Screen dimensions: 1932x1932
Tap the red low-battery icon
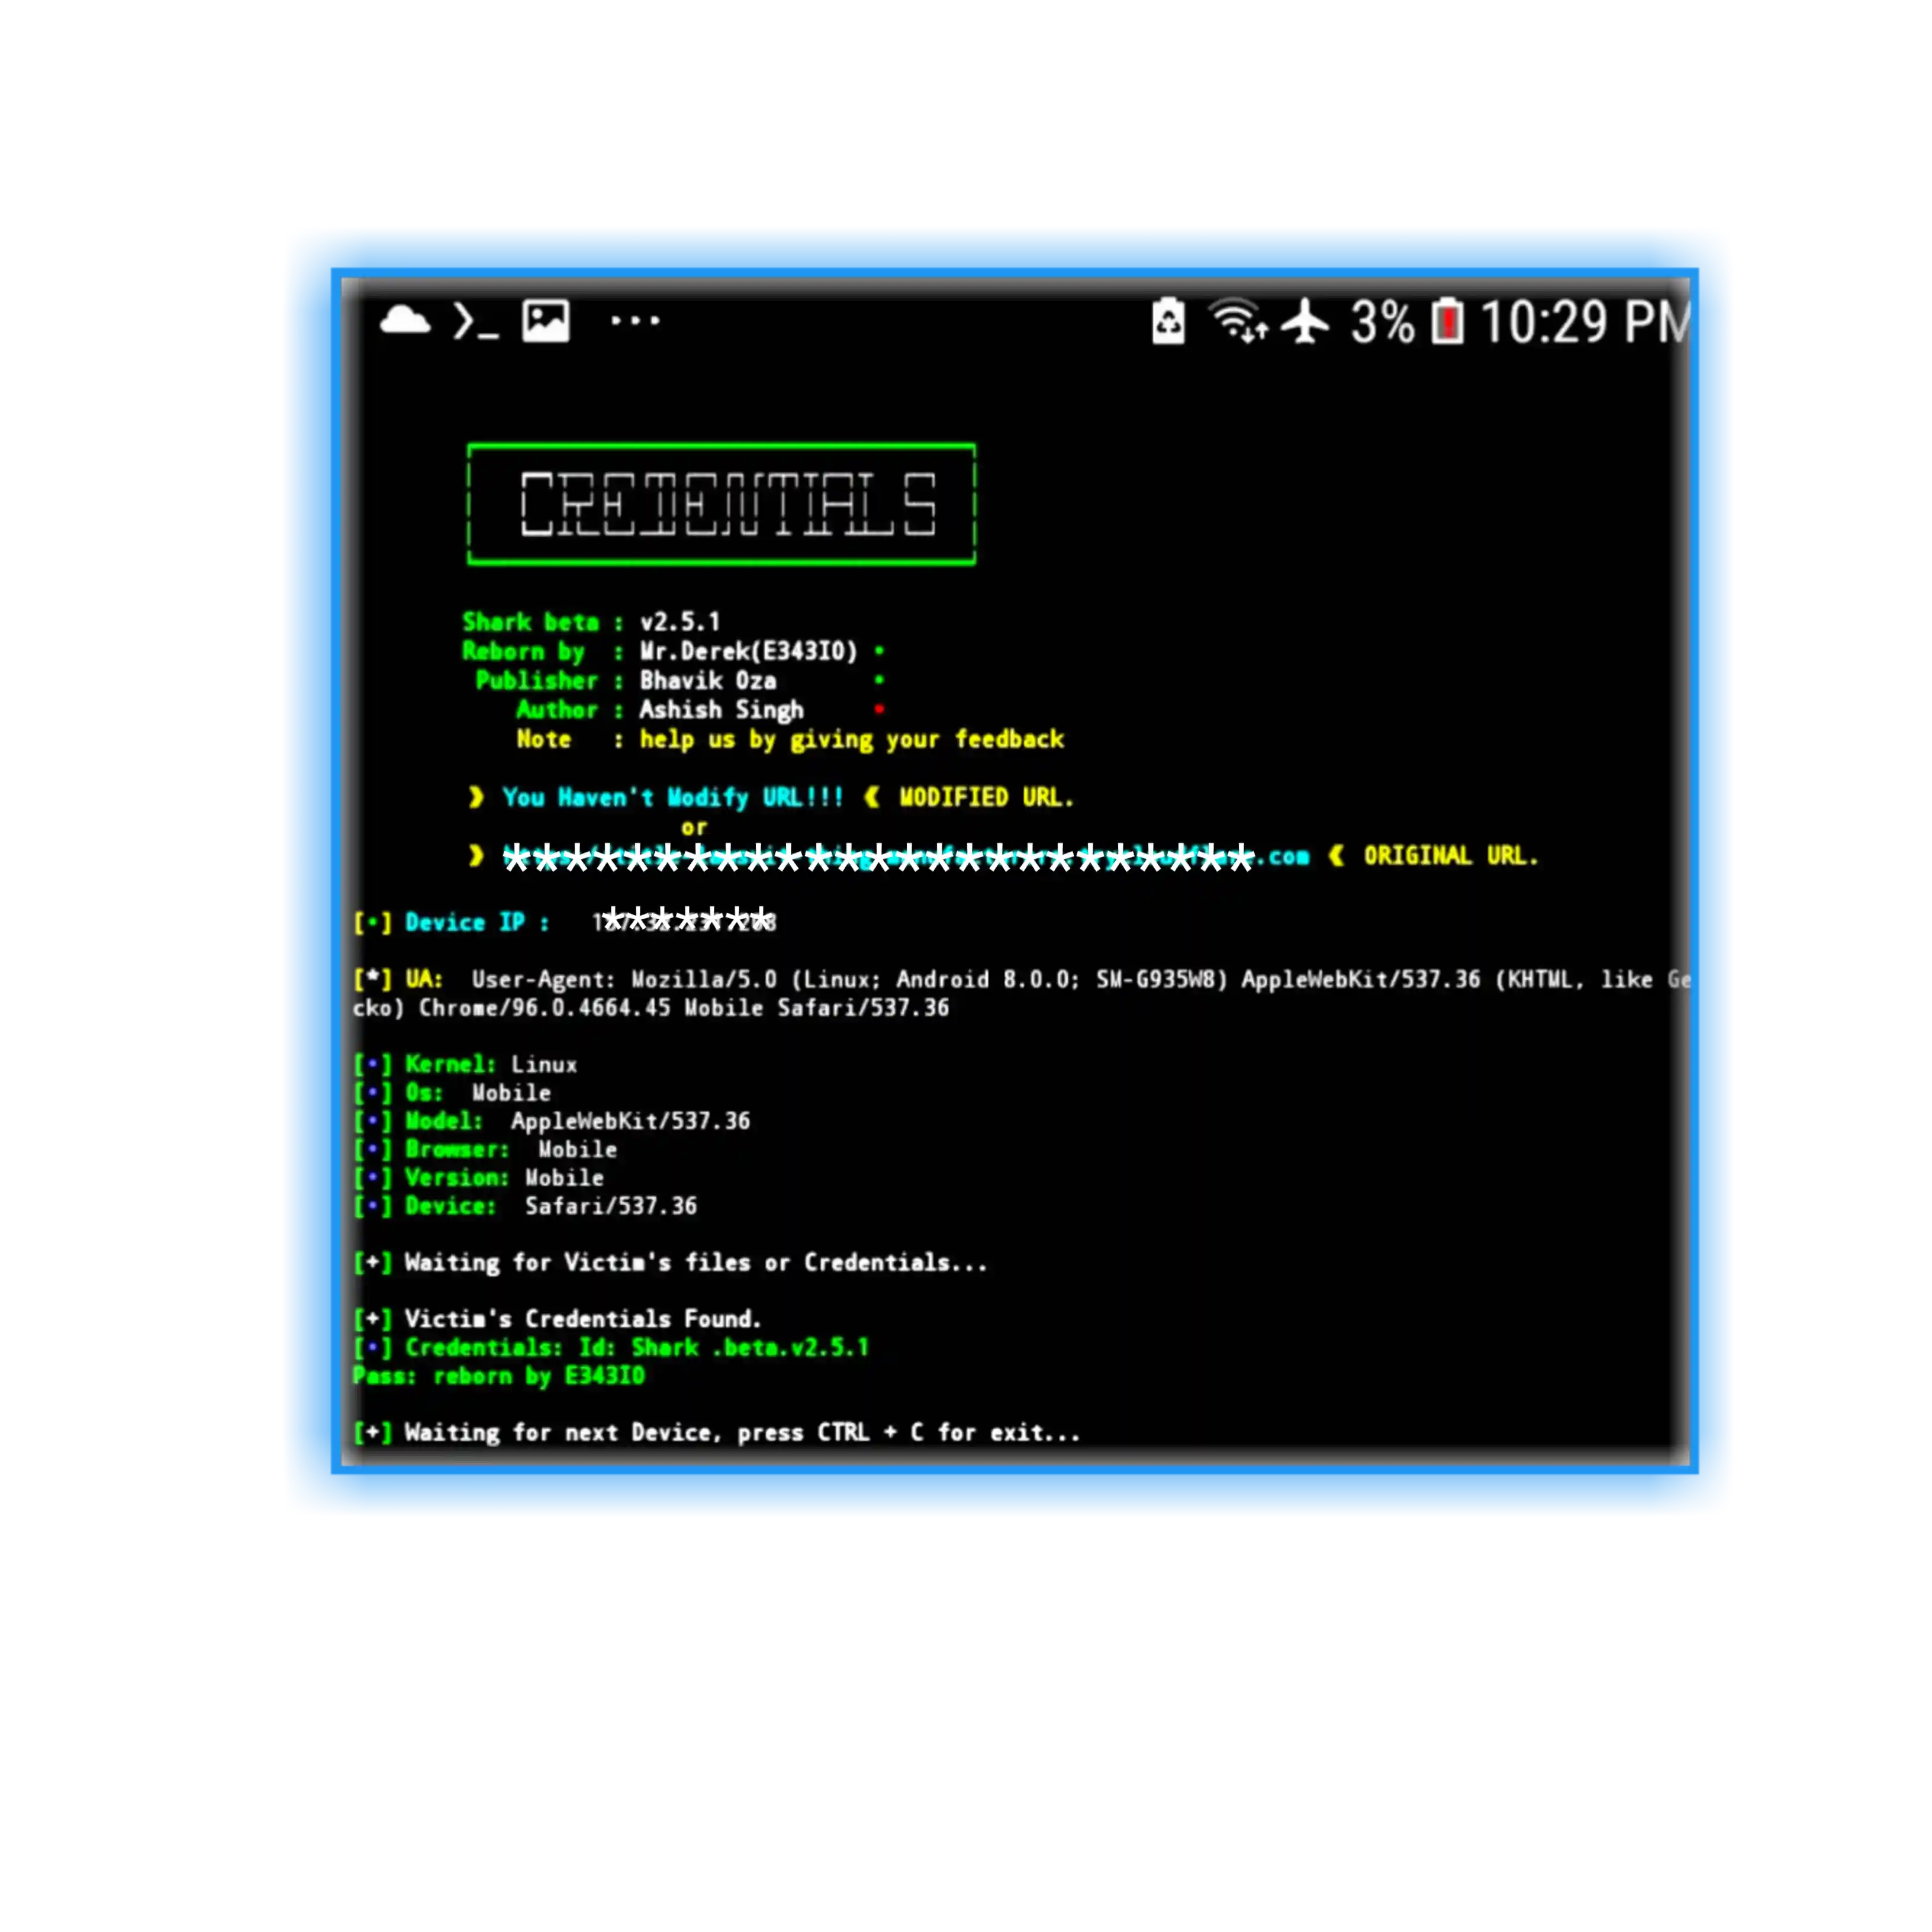click(x=1447, y=322)
